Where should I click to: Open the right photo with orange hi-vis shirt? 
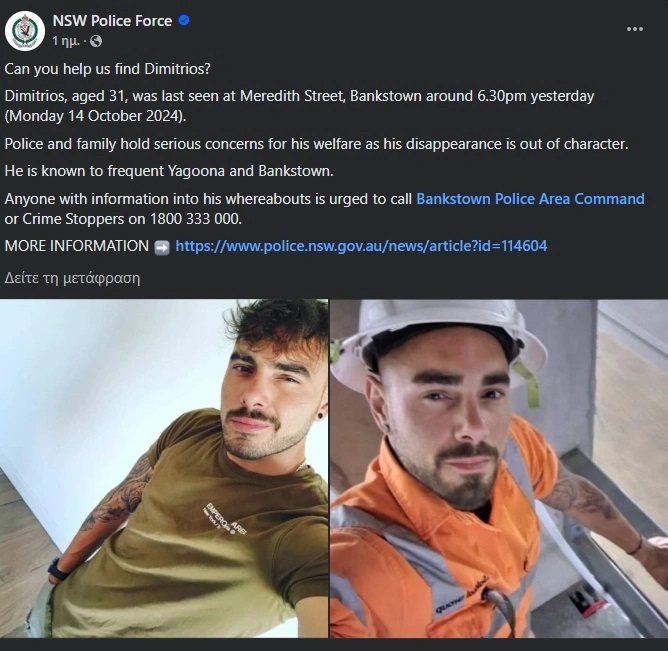click(499, 468)
